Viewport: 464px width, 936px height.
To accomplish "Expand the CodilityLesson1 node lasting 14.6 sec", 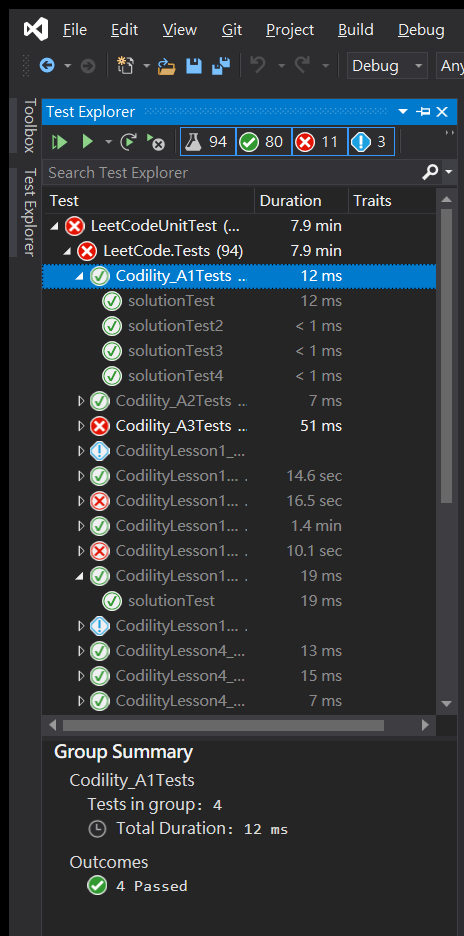I will [x=81, y=476].
